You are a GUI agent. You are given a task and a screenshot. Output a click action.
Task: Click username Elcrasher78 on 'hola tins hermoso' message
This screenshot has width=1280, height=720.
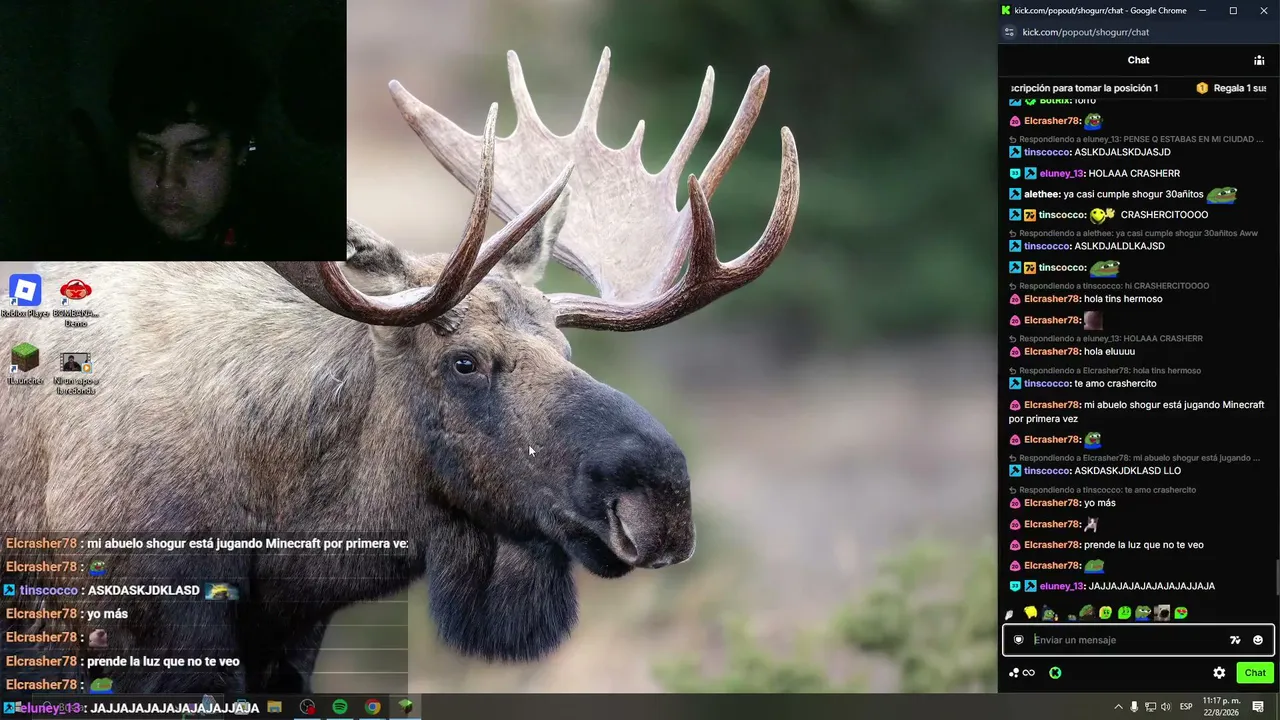click(x=1052, y=299)
